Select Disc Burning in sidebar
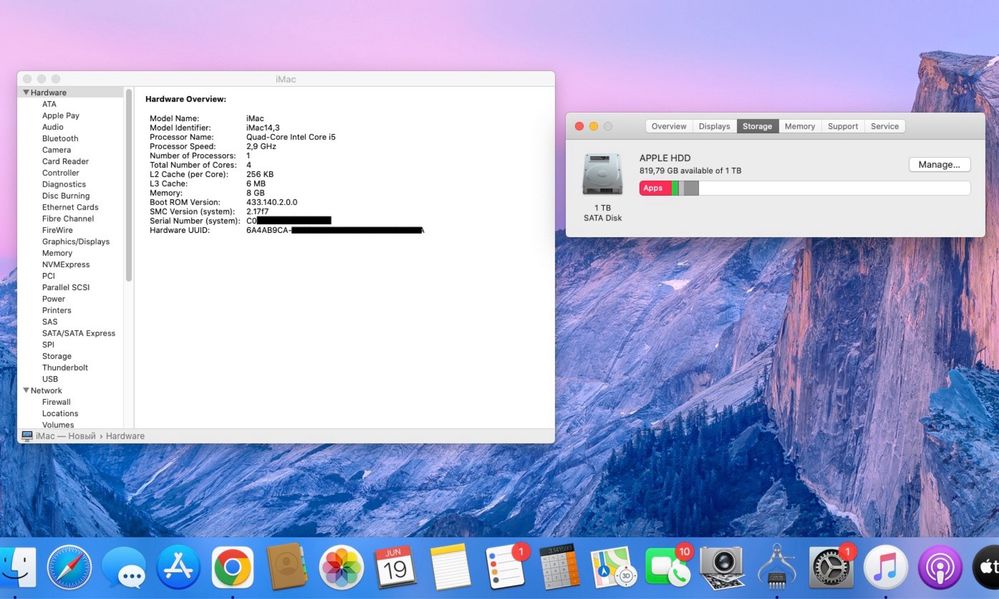 click(66, 196)
